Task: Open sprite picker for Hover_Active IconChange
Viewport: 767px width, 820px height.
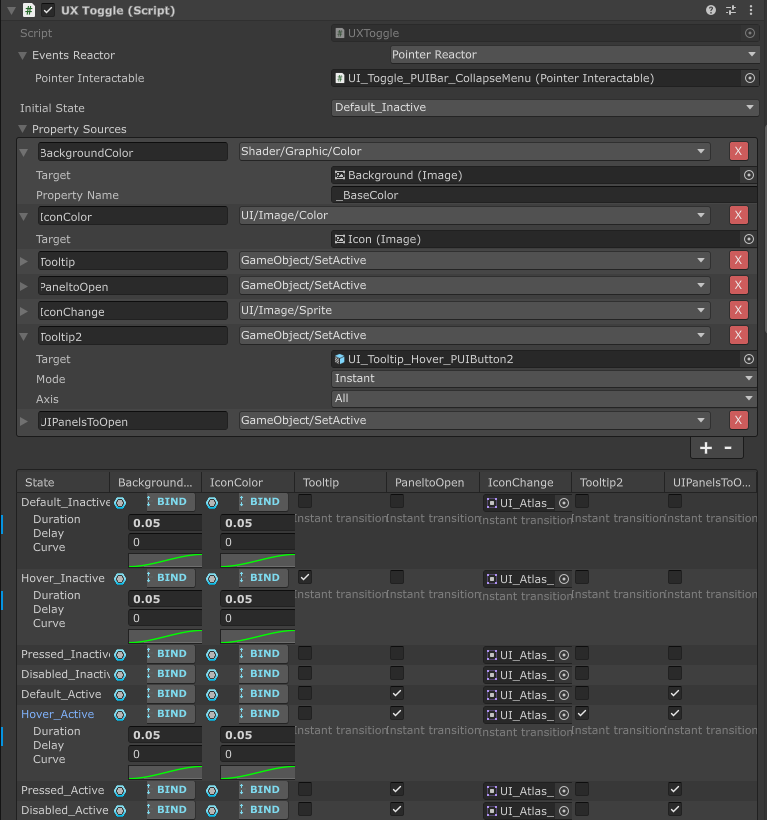Action: (x=564, y=715)
